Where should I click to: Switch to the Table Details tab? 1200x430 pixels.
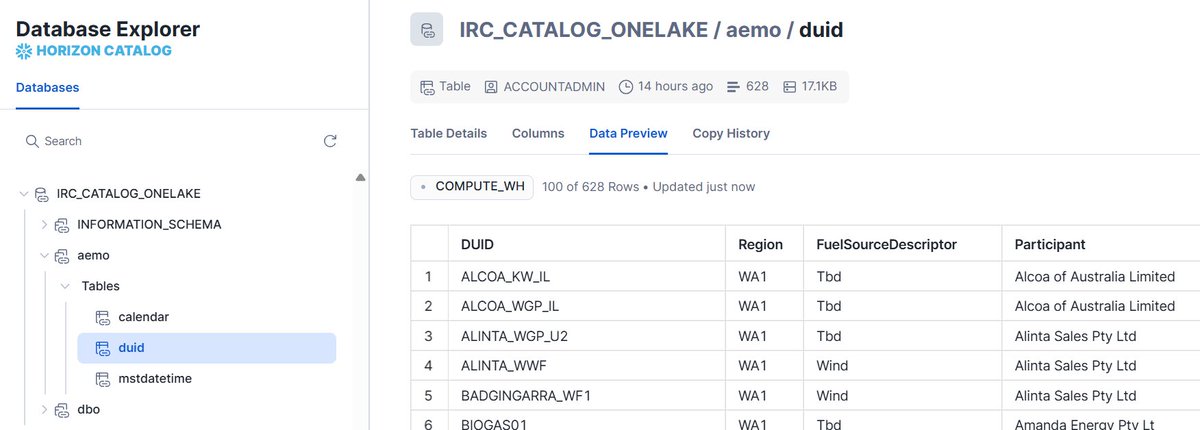449,133
